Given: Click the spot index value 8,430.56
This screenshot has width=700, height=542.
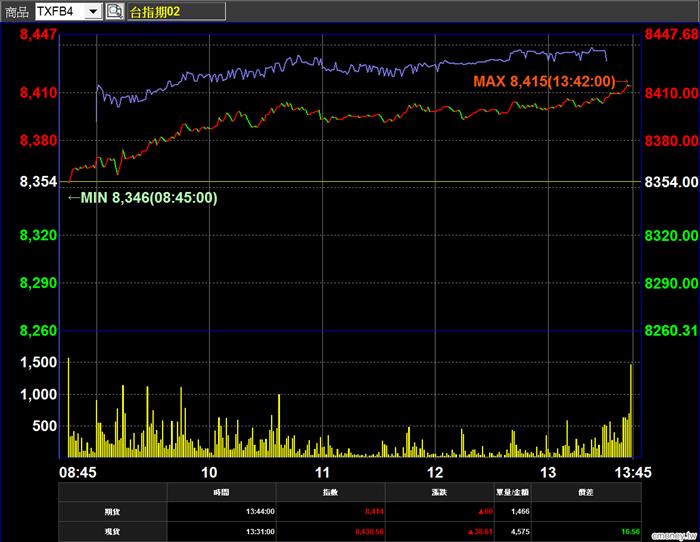Looking at the screenshot, I should (369, 531).
